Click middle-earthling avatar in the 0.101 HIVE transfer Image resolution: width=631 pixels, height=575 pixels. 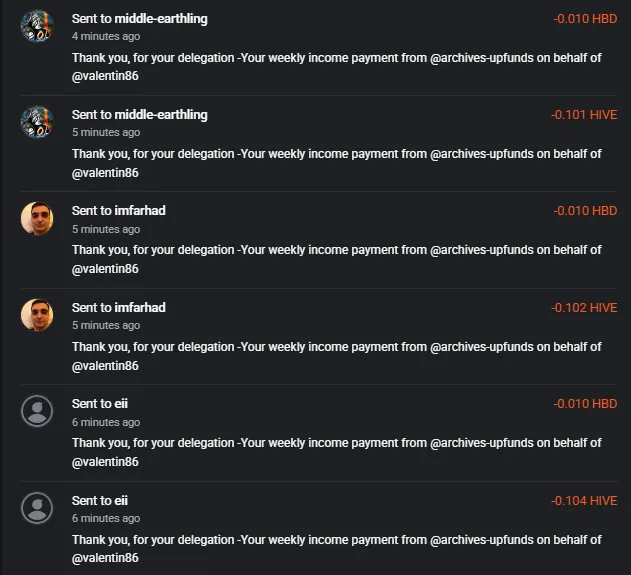click(37, 122)
